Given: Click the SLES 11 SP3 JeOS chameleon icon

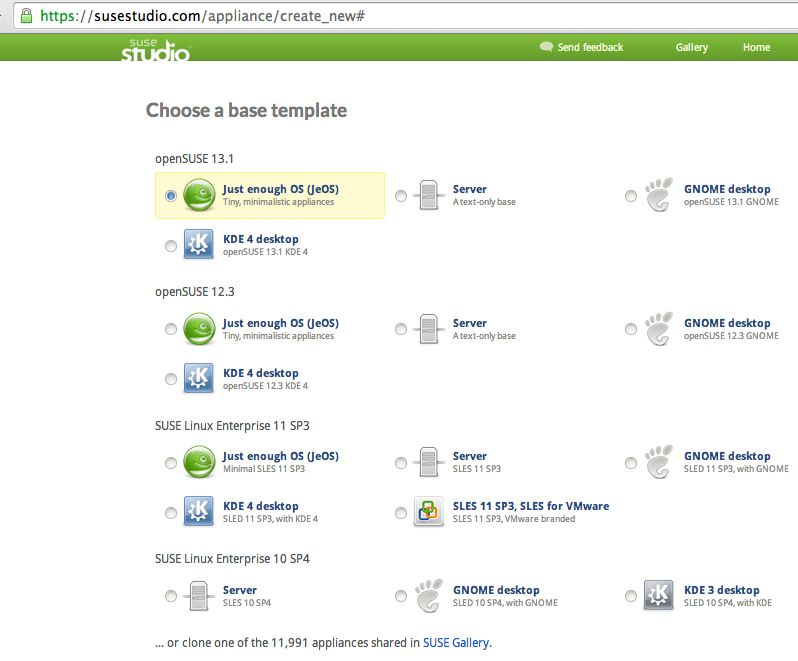Looking at the screenshot, I should pos(199,462).
